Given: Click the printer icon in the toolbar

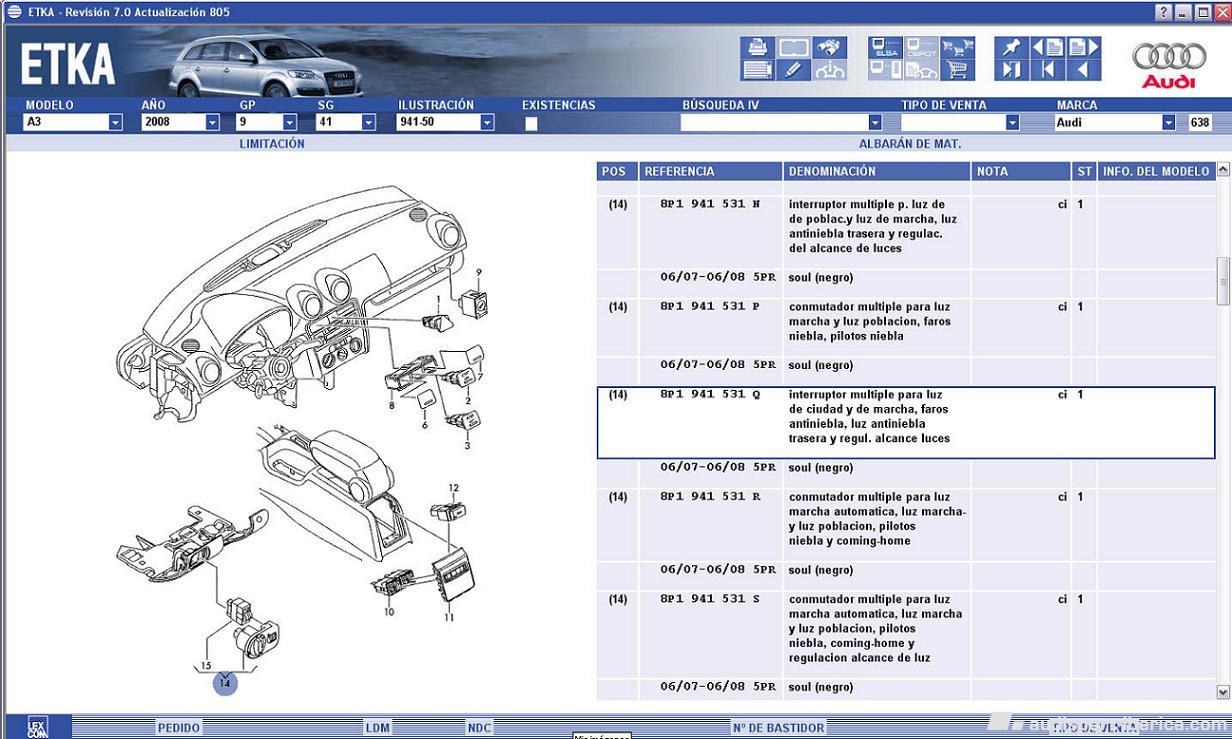Looking at the screenshot, I should click(758, 47).
